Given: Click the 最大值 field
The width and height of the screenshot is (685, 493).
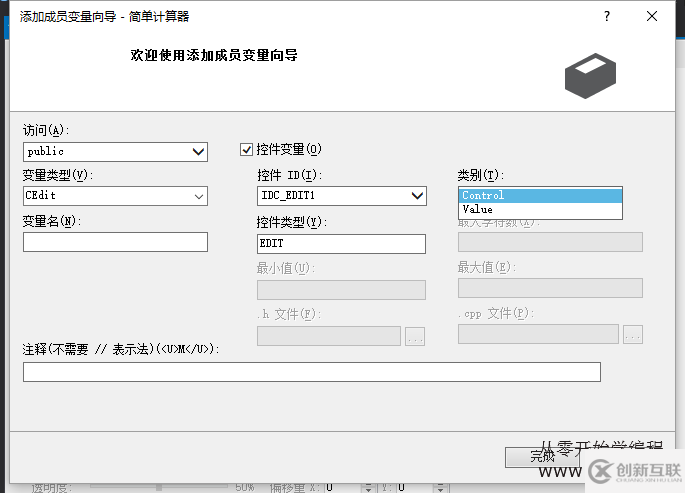Looking at the screenshot, I should pyautogui.click(x=550, y=288).
